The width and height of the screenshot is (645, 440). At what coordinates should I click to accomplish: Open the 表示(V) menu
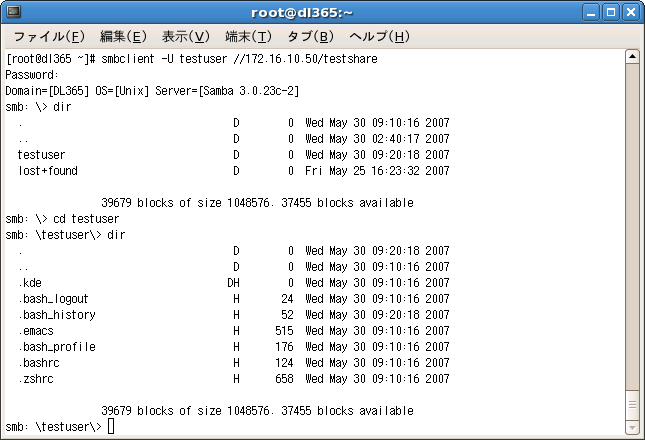tap(185, 37)
